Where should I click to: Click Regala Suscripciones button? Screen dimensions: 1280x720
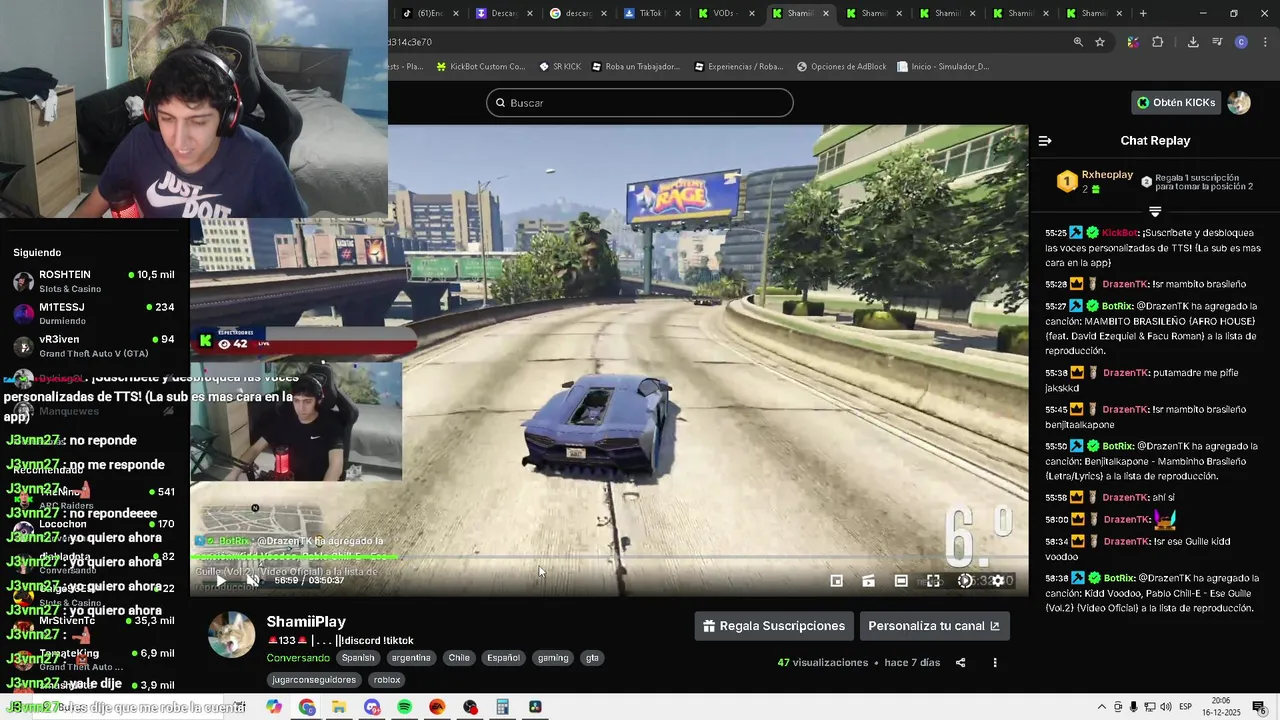[774, 626]
